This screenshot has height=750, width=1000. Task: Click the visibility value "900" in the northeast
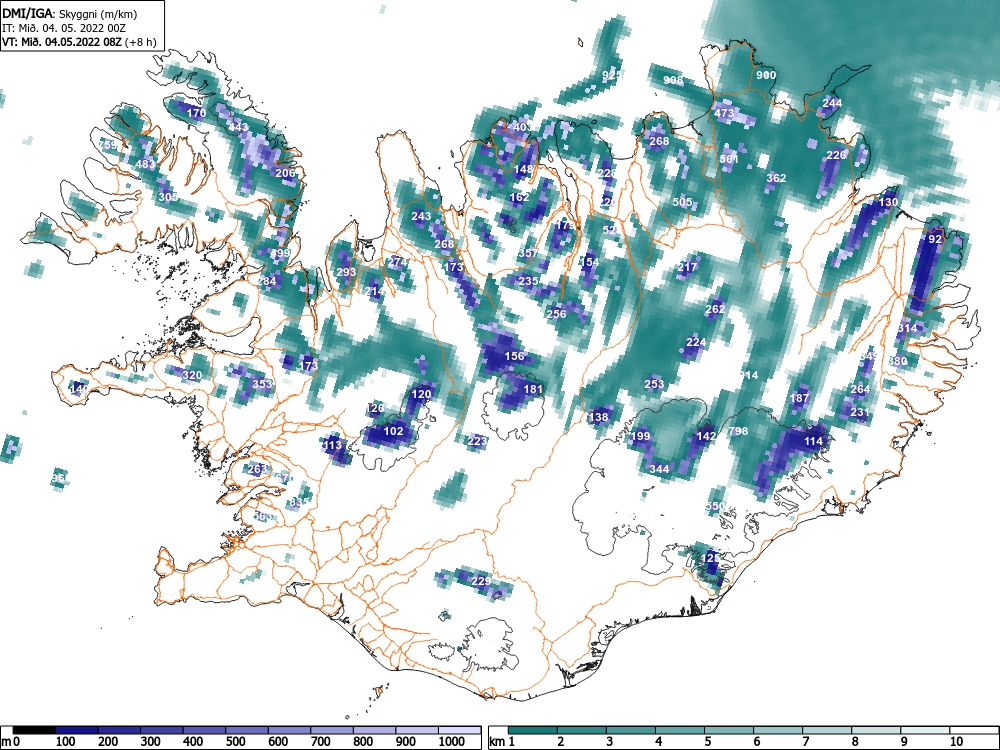tap(766, 75)
